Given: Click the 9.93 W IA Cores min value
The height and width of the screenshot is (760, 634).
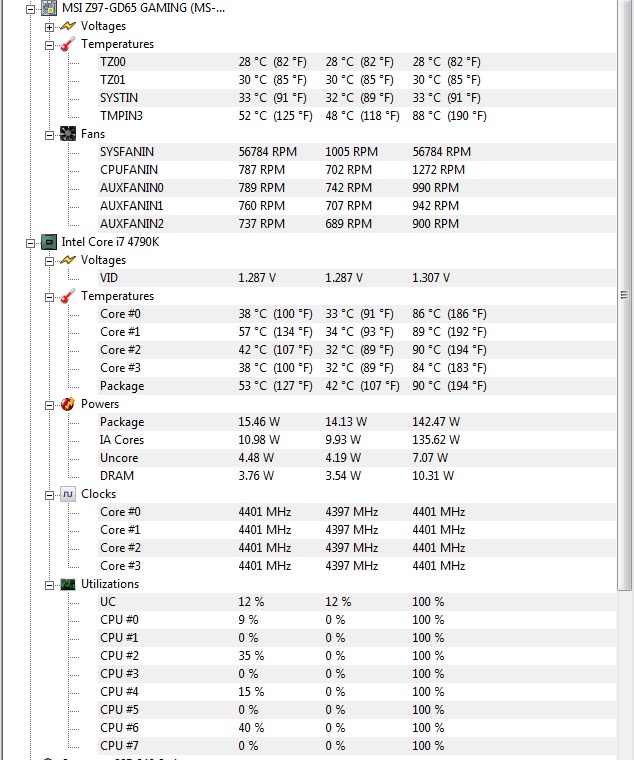Looking at the screenshot, I should (343, 440).
